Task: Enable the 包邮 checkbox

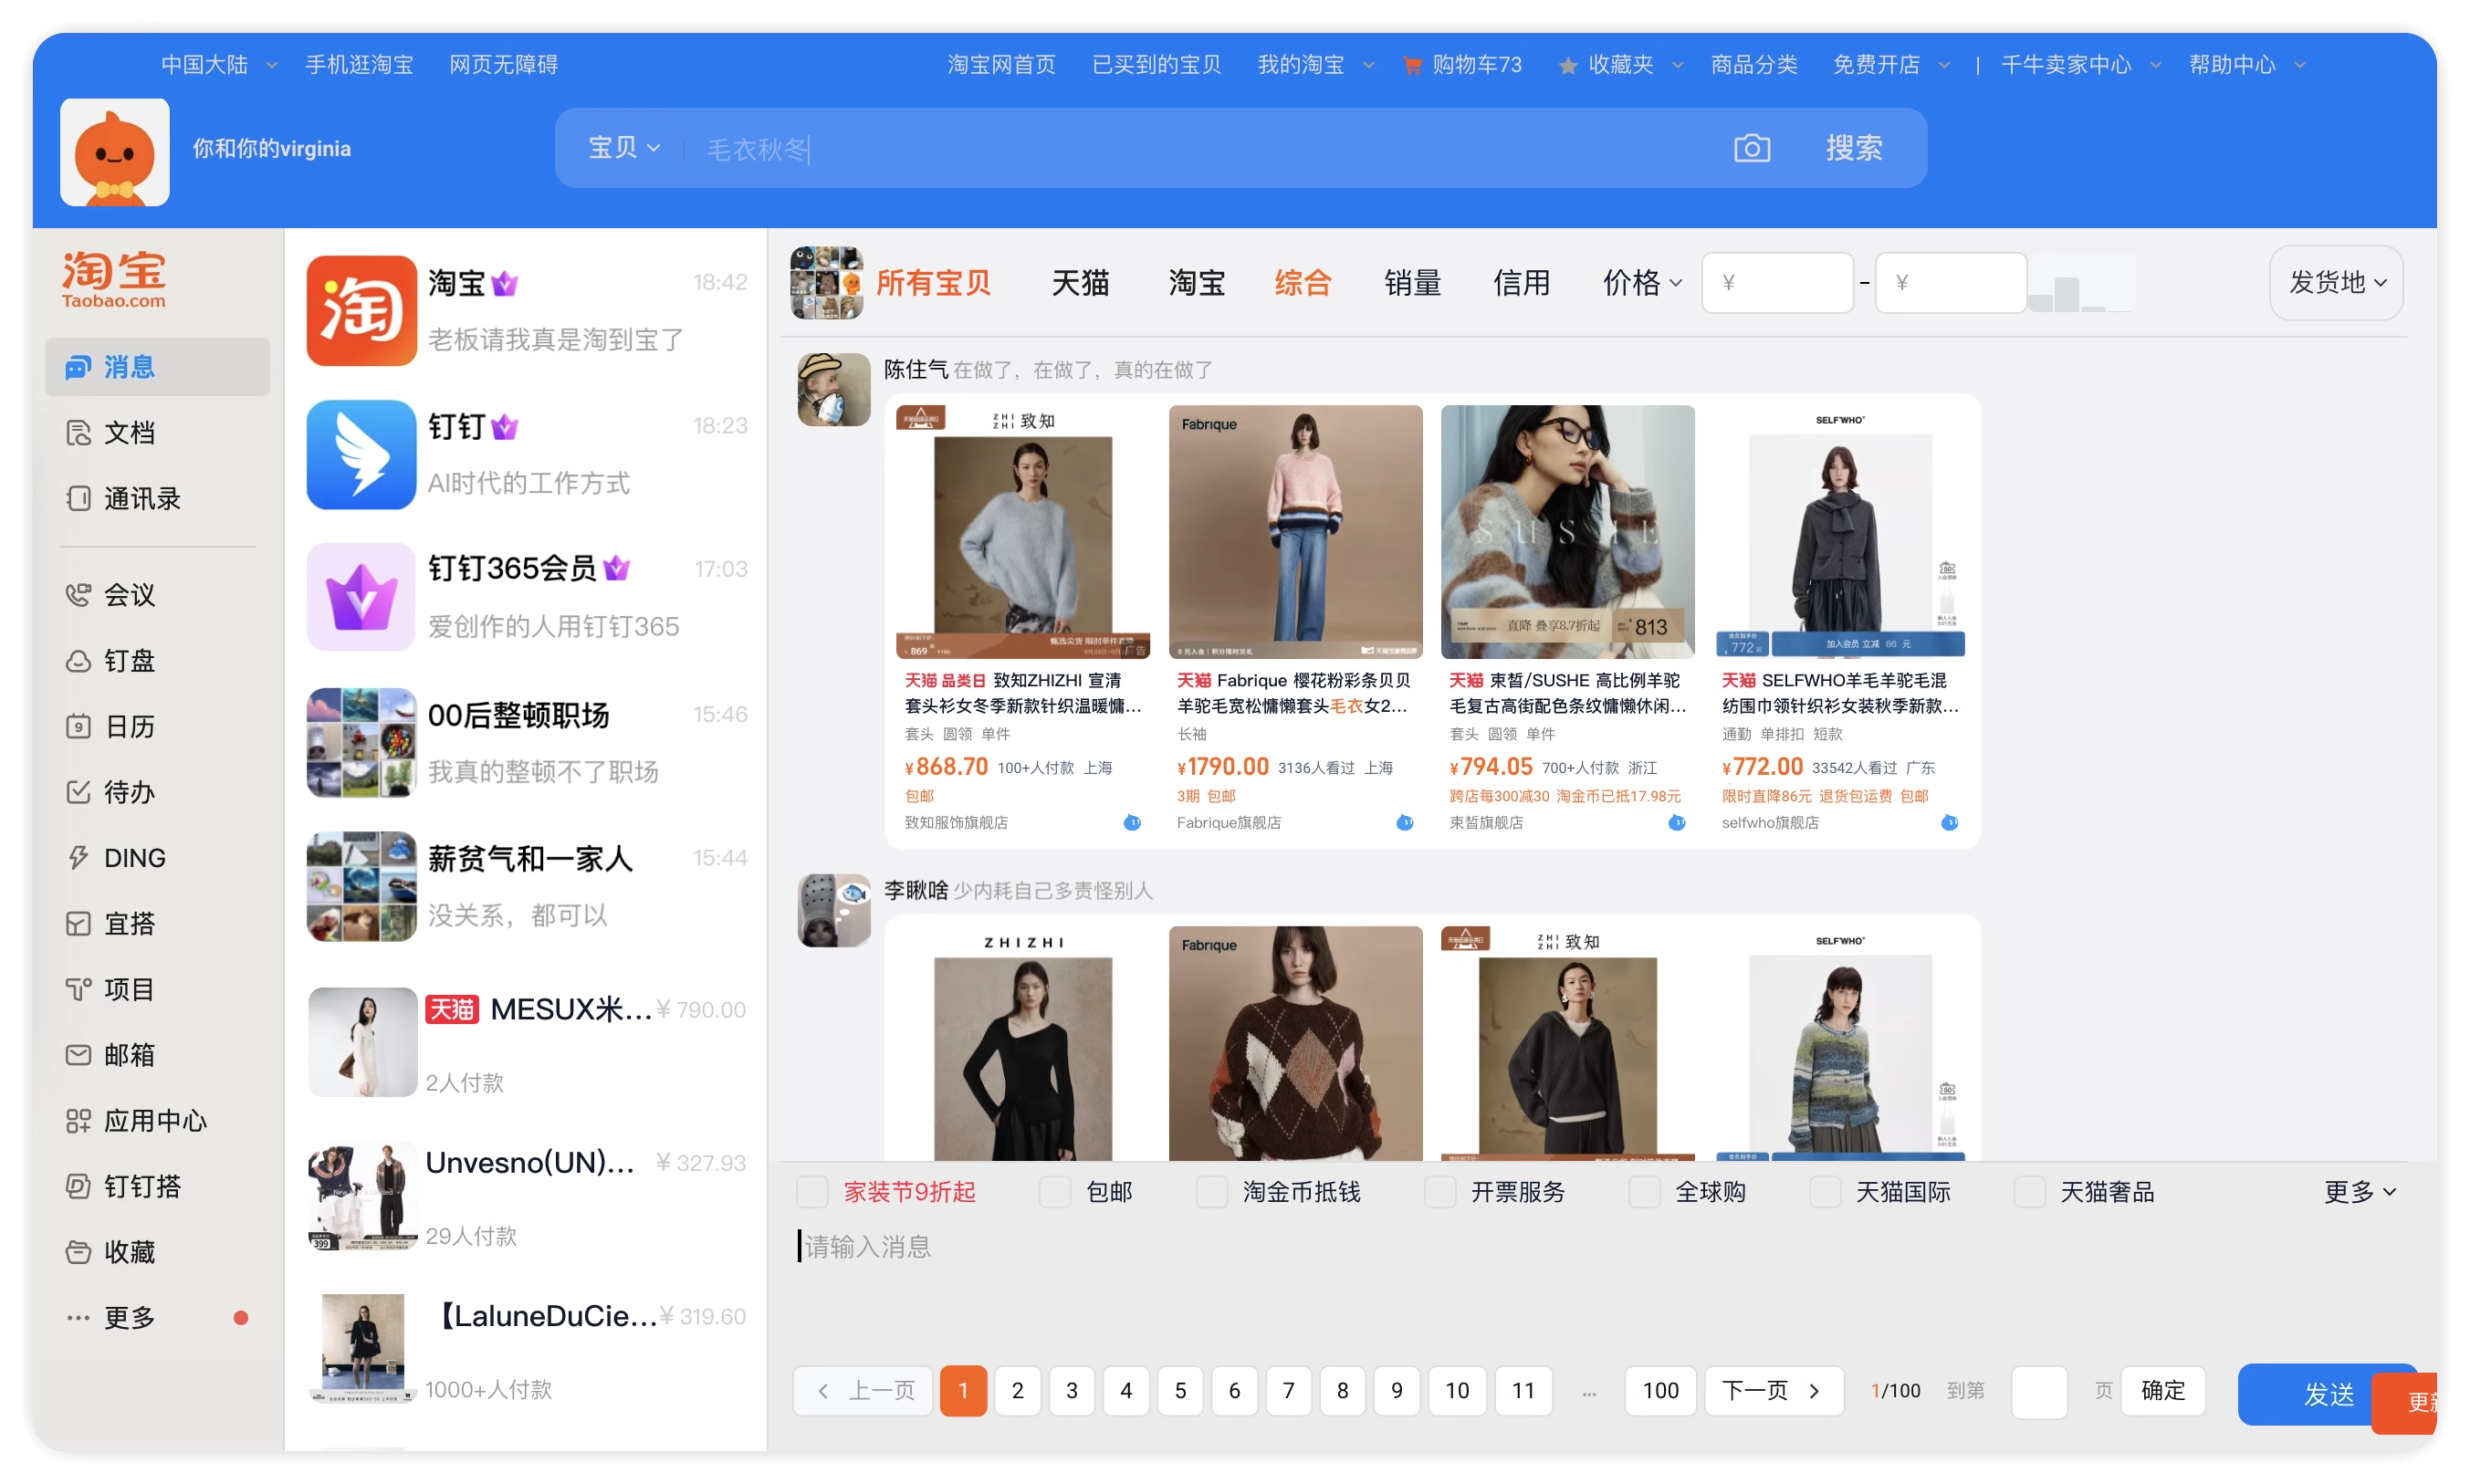Action: pyautogui.click(x=1055, y=1192)
